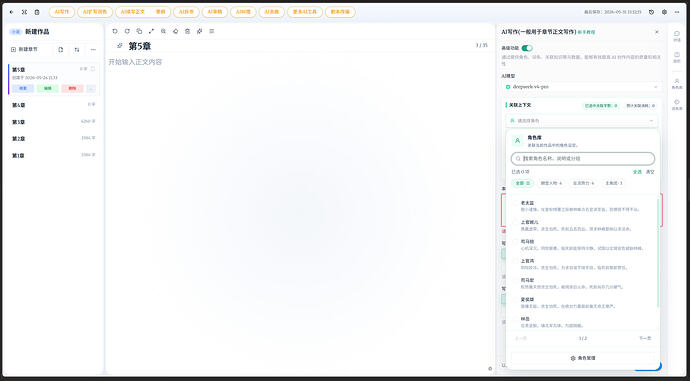Open the extra options button on 第5章 card
The image size is (690, 381).
(91, 88)
